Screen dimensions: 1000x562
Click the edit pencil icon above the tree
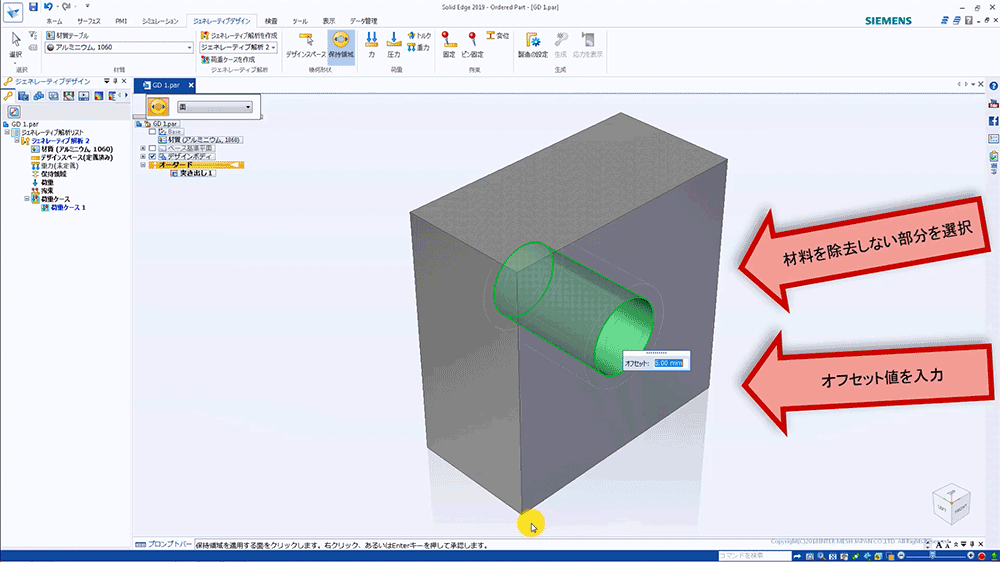[x=13, y=112]
